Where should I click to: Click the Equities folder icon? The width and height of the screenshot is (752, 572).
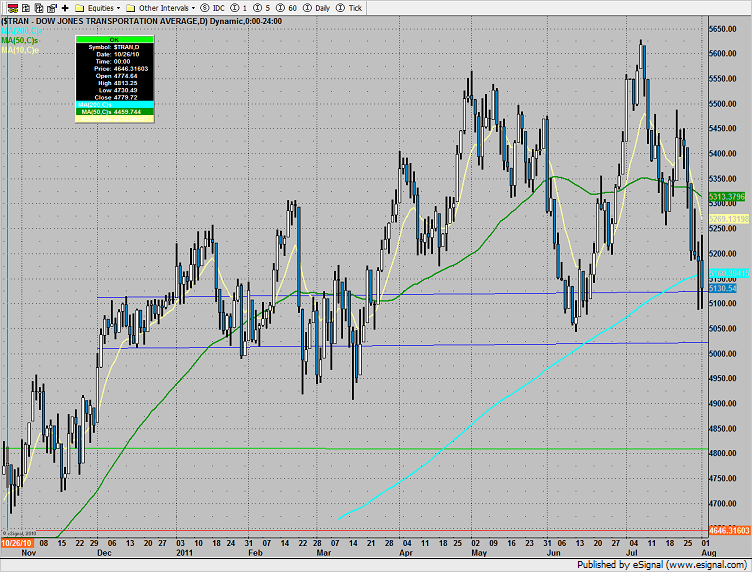(x=80, y=8)
